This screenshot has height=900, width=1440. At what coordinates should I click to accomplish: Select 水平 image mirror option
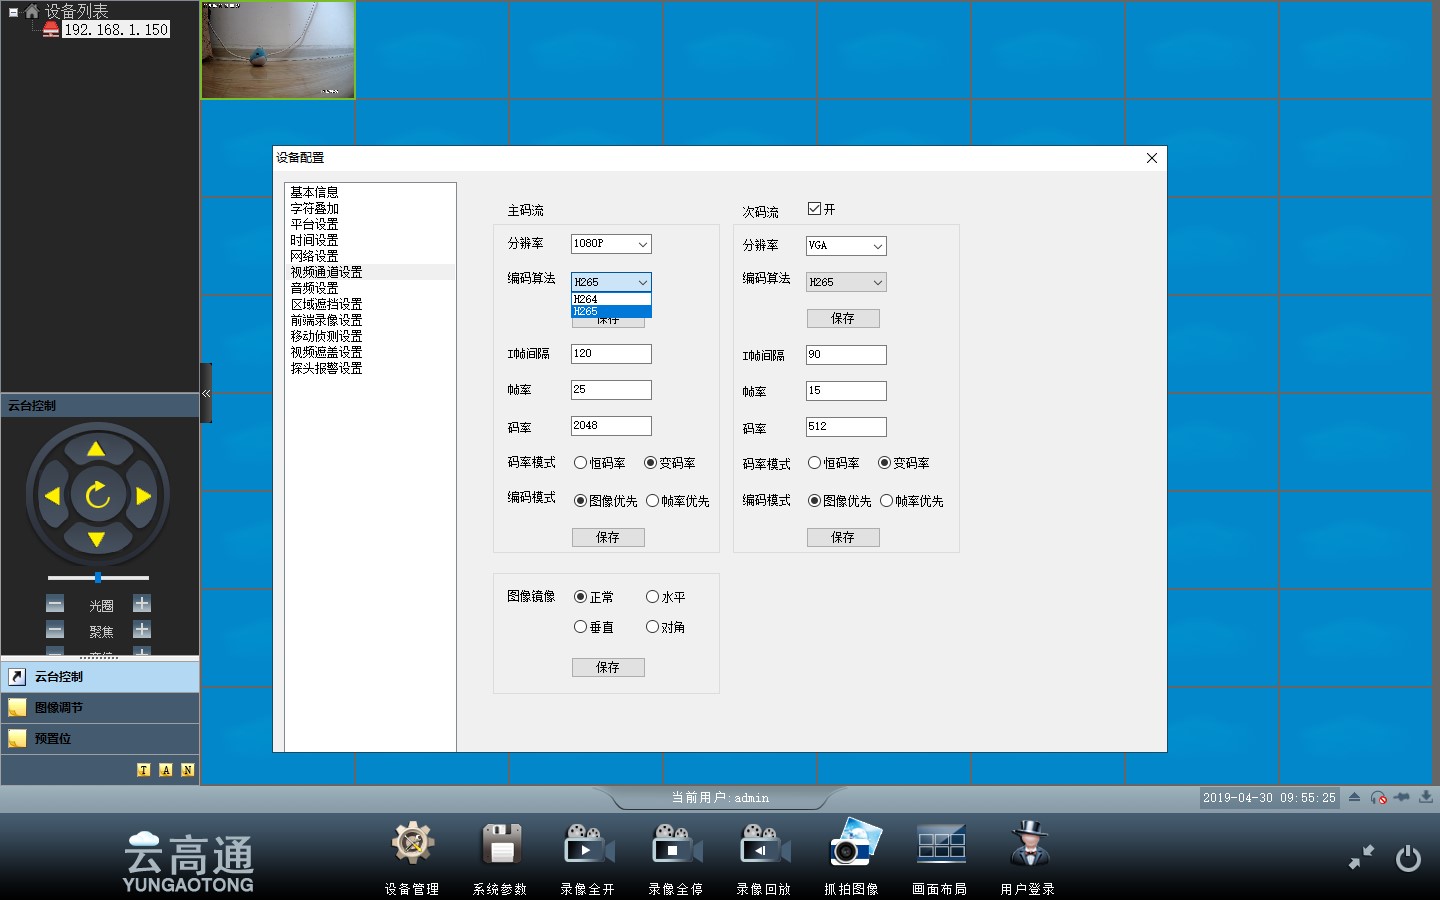pyautogui.click(x=652, y=596)
